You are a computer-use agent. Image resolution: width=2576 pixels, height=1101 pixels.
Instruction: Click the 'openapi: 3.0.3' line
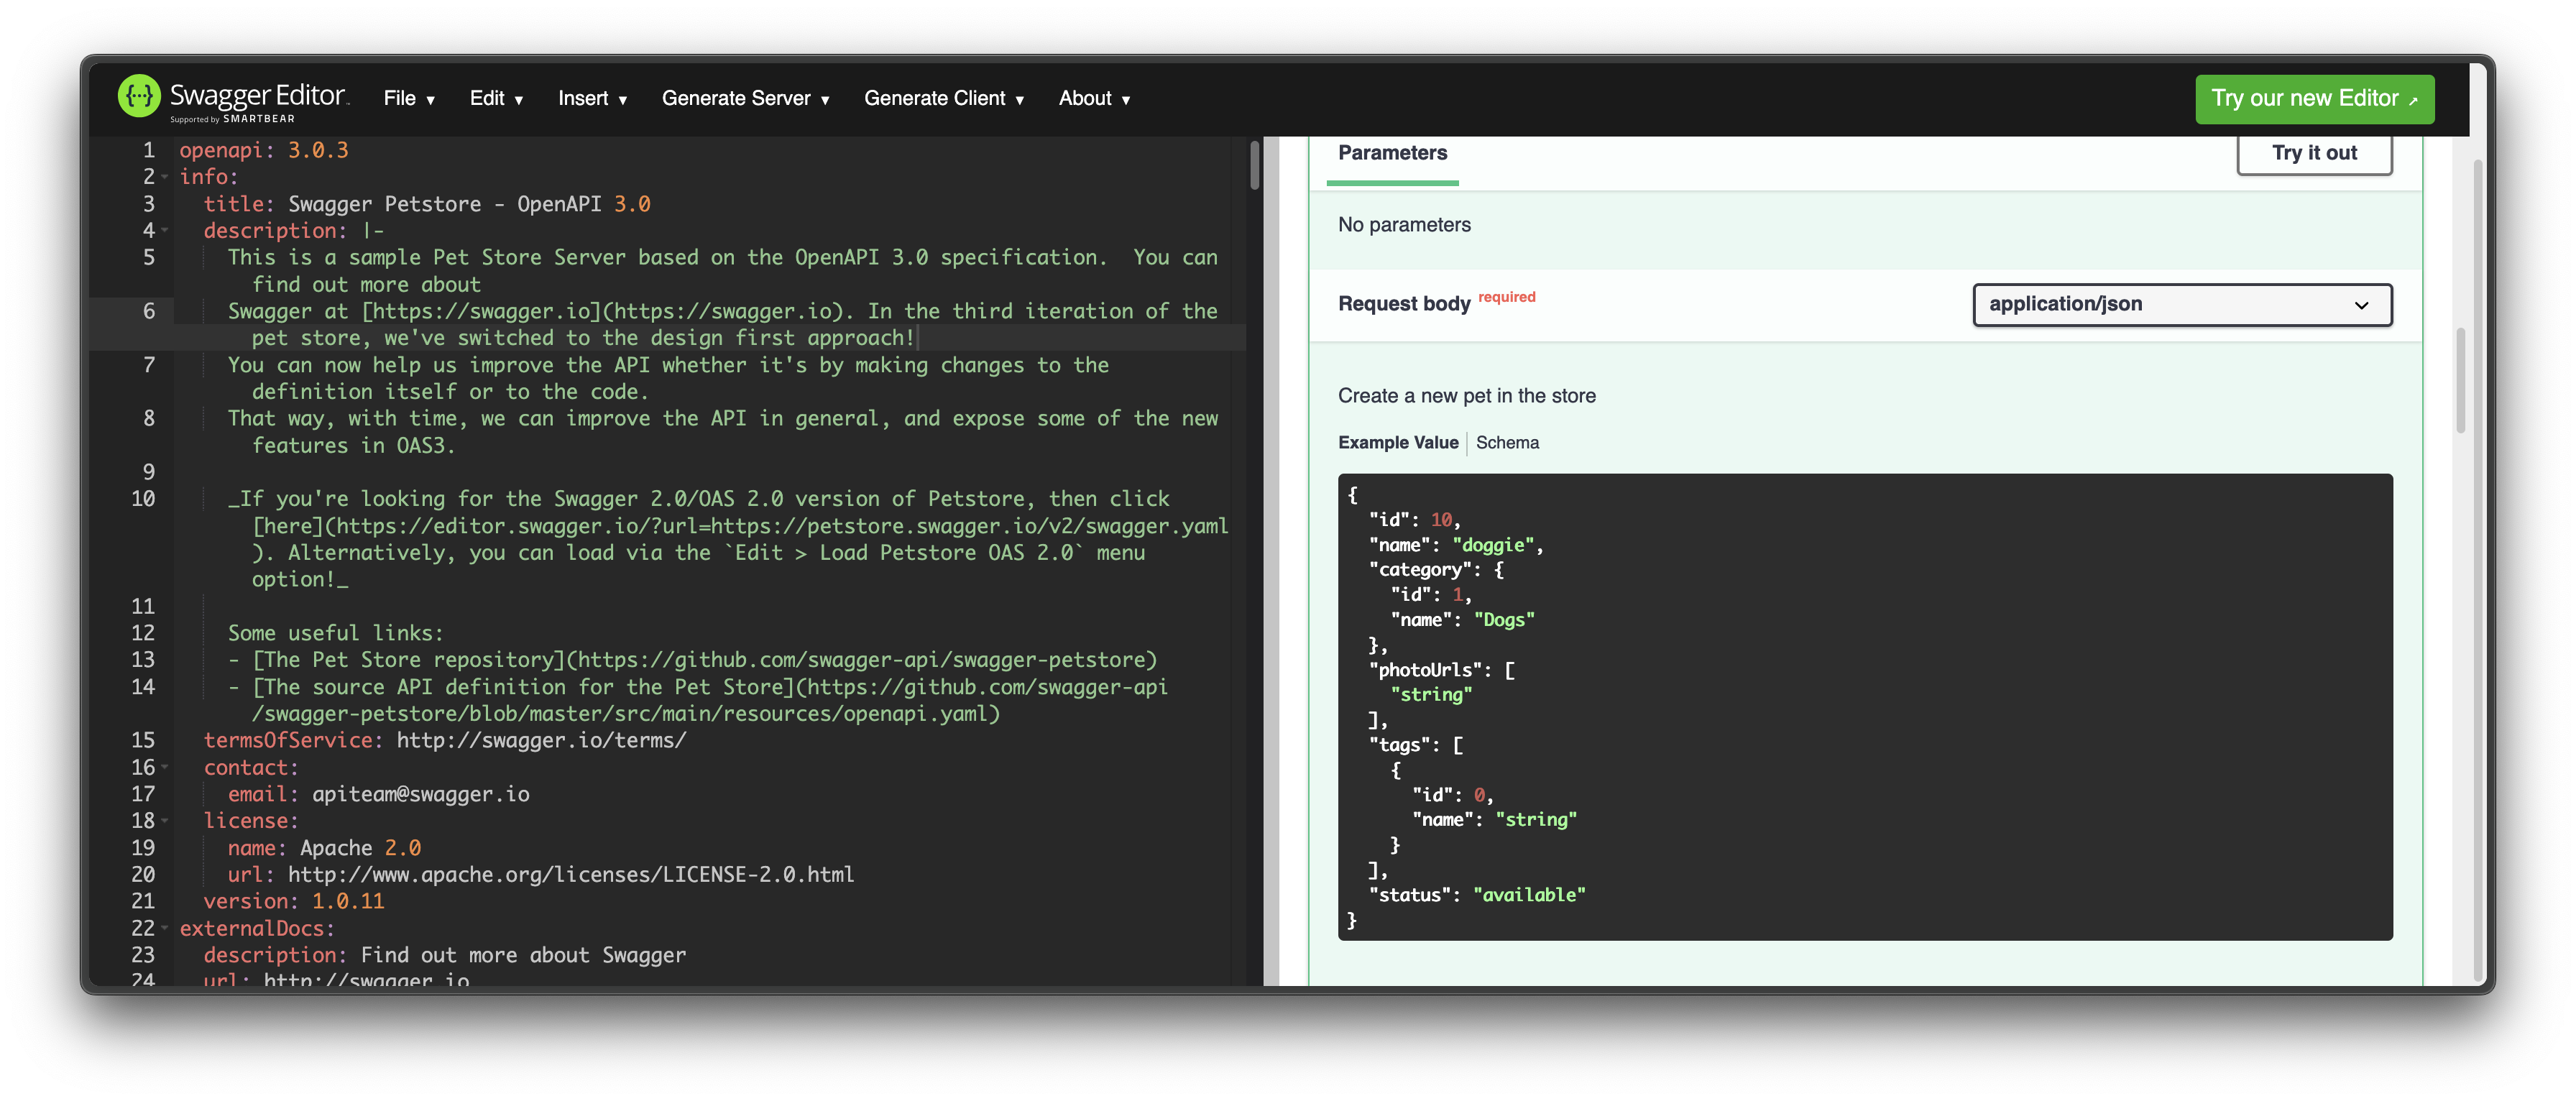click(264, 150)
